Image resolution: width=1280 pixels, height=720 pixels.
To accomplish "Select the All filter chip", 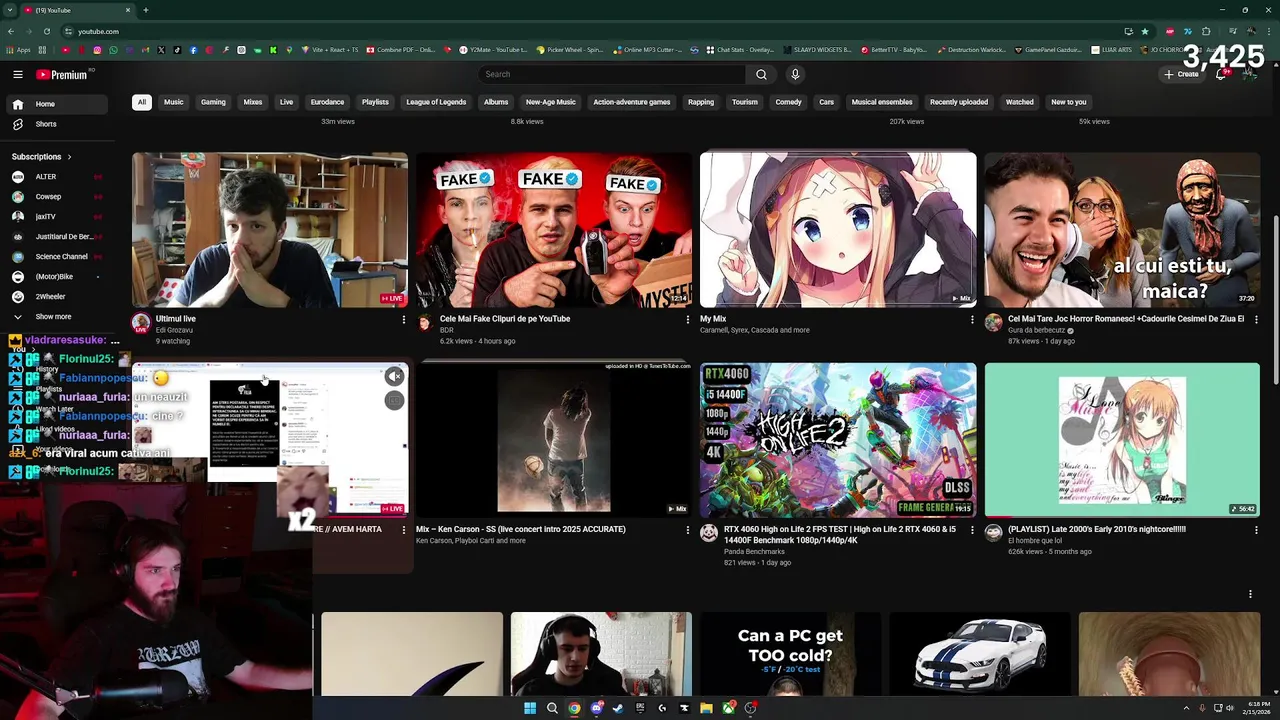I will (142, 102).
